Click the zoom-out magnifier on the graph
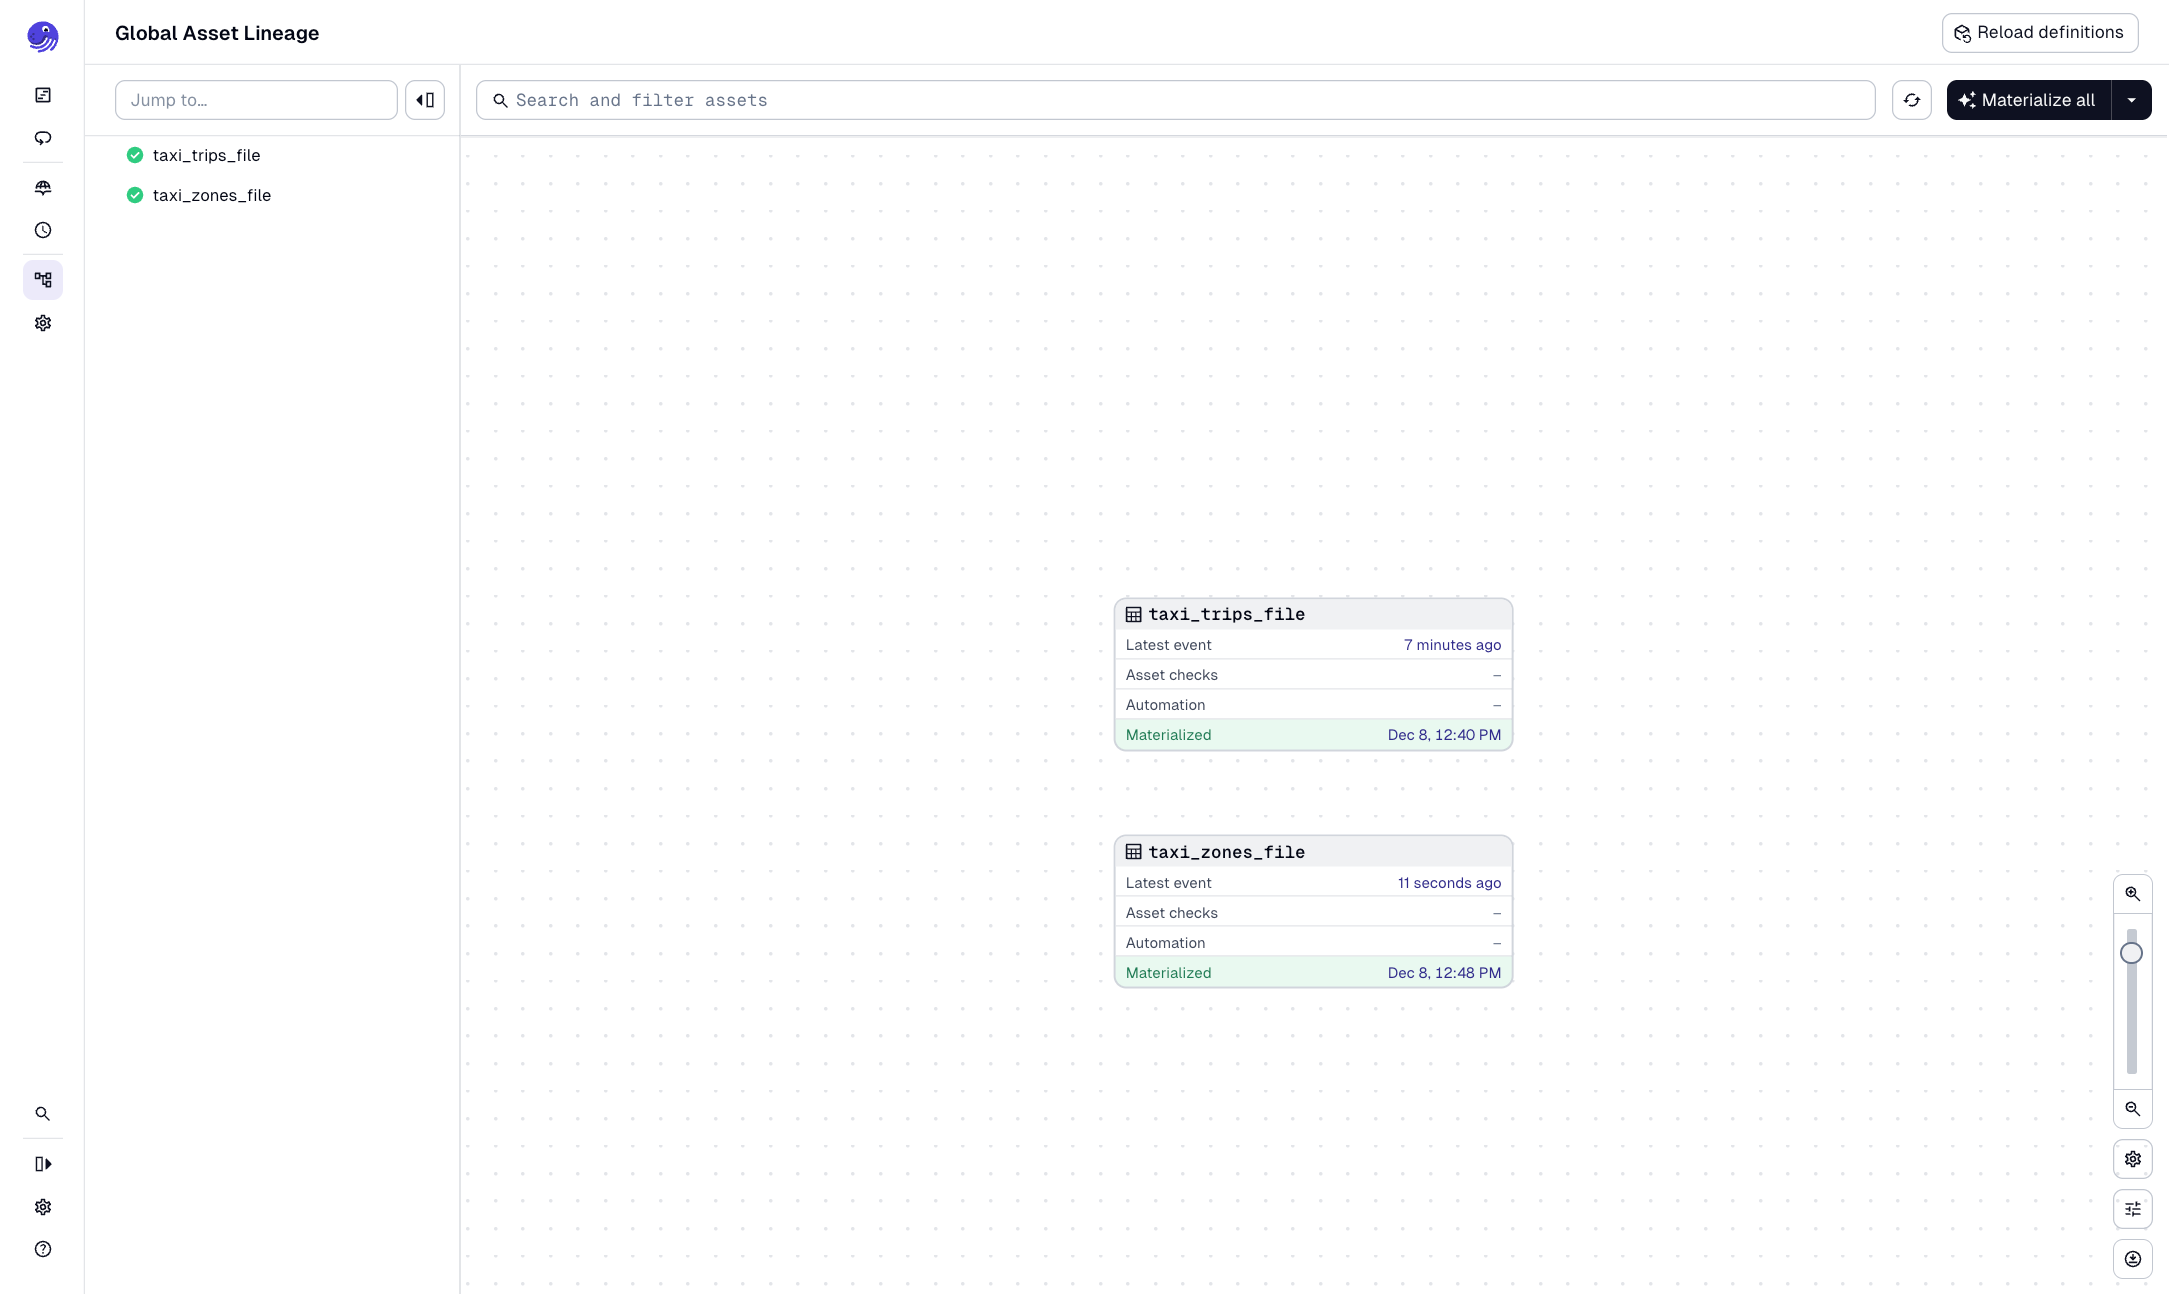Viewport: 2169px width, 1294px height. 2132,1109
